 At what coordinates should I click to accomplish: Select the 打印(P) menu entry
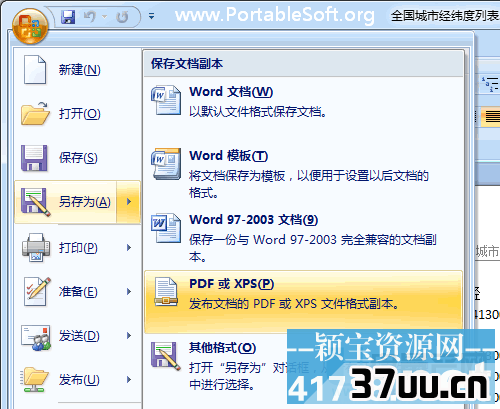coord(78,248)
